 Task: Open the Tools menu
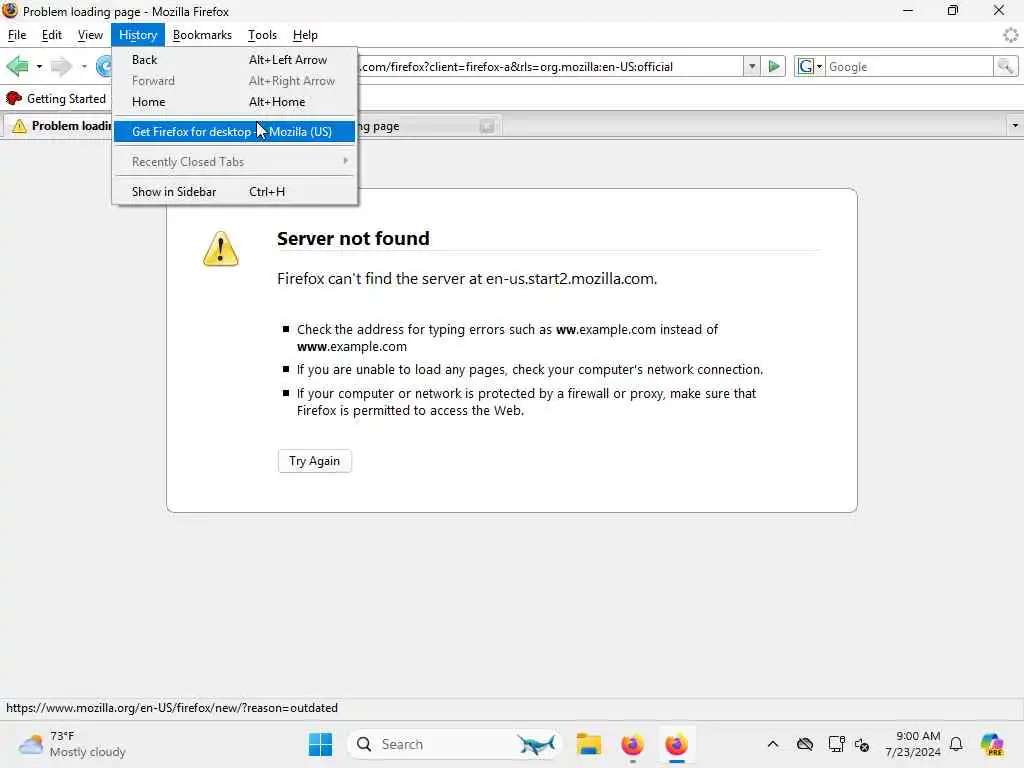pos(263,35)
